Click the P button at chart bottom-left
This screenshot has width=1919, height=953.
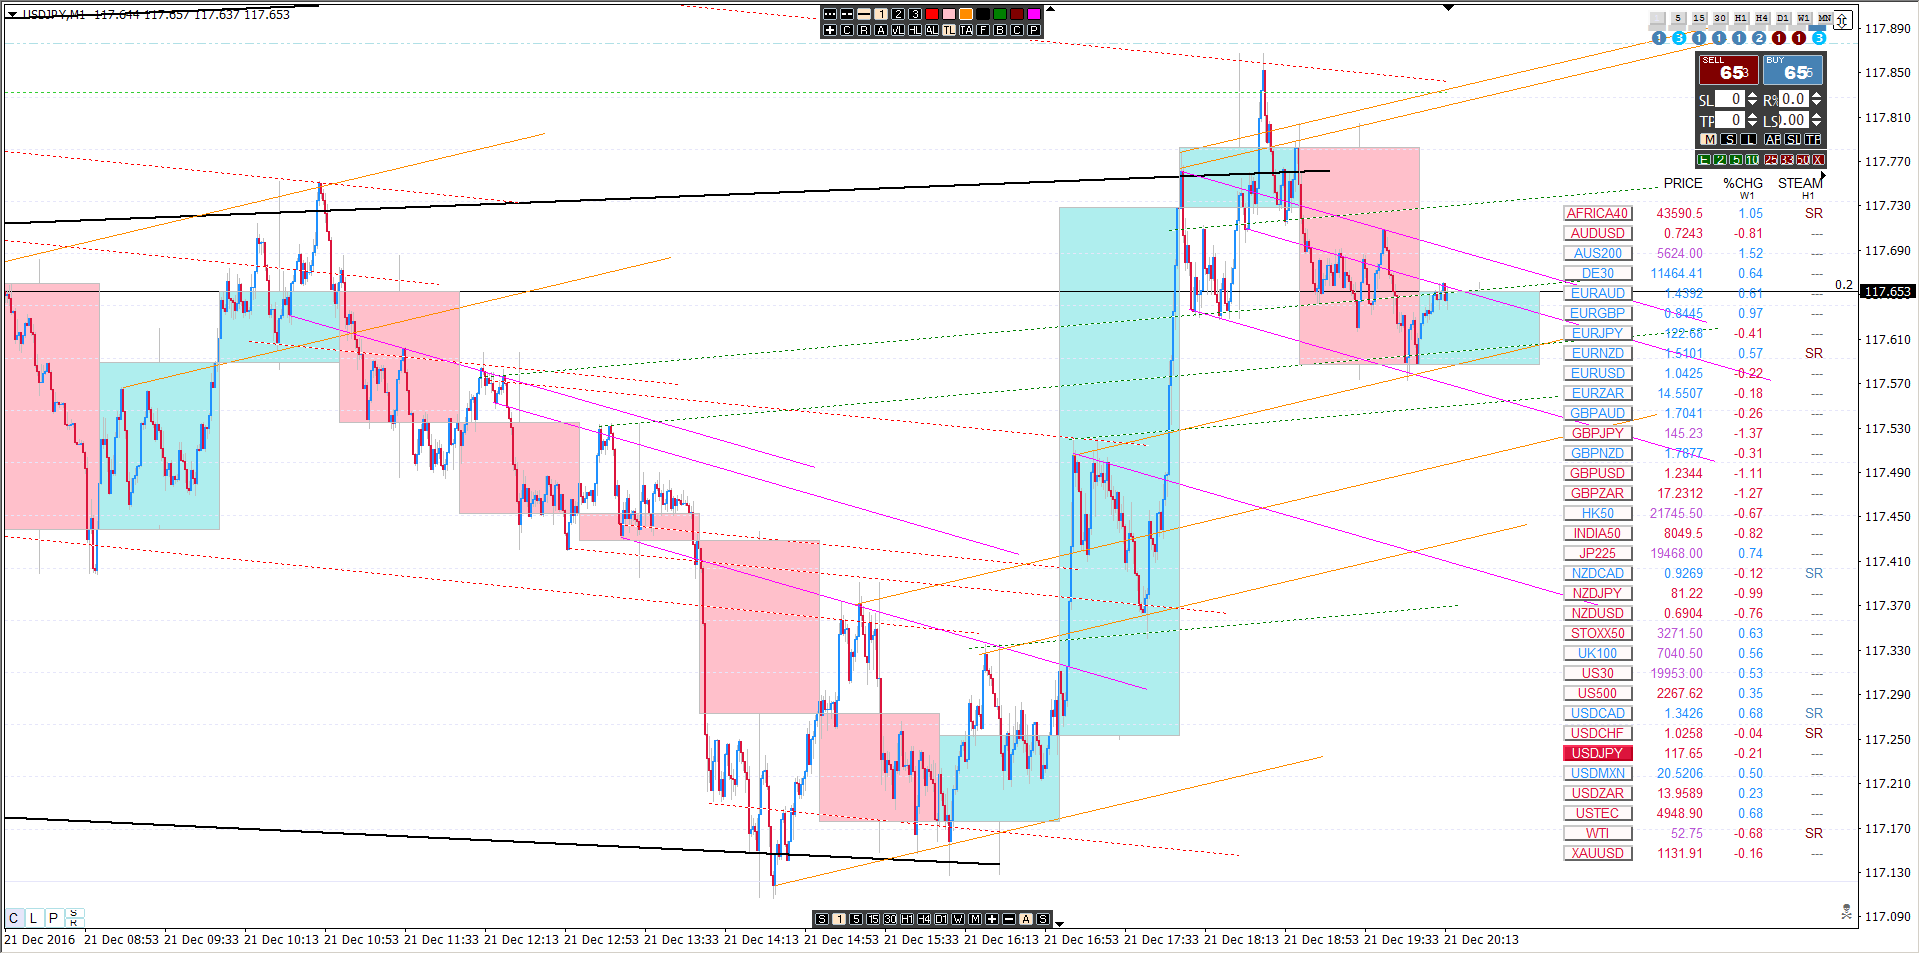click(x=53, y=917)
